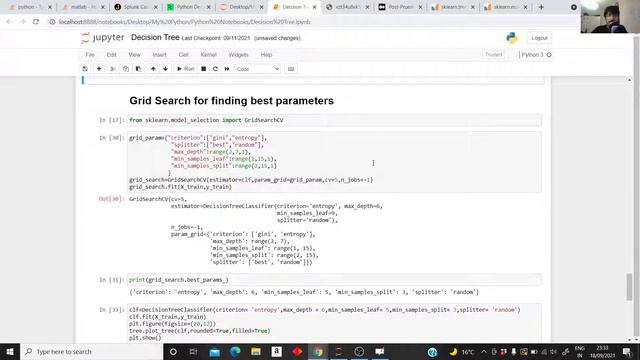Click the site information icon in address bar
This screenshot has width=640, height=360.
(x=52, y=22)
